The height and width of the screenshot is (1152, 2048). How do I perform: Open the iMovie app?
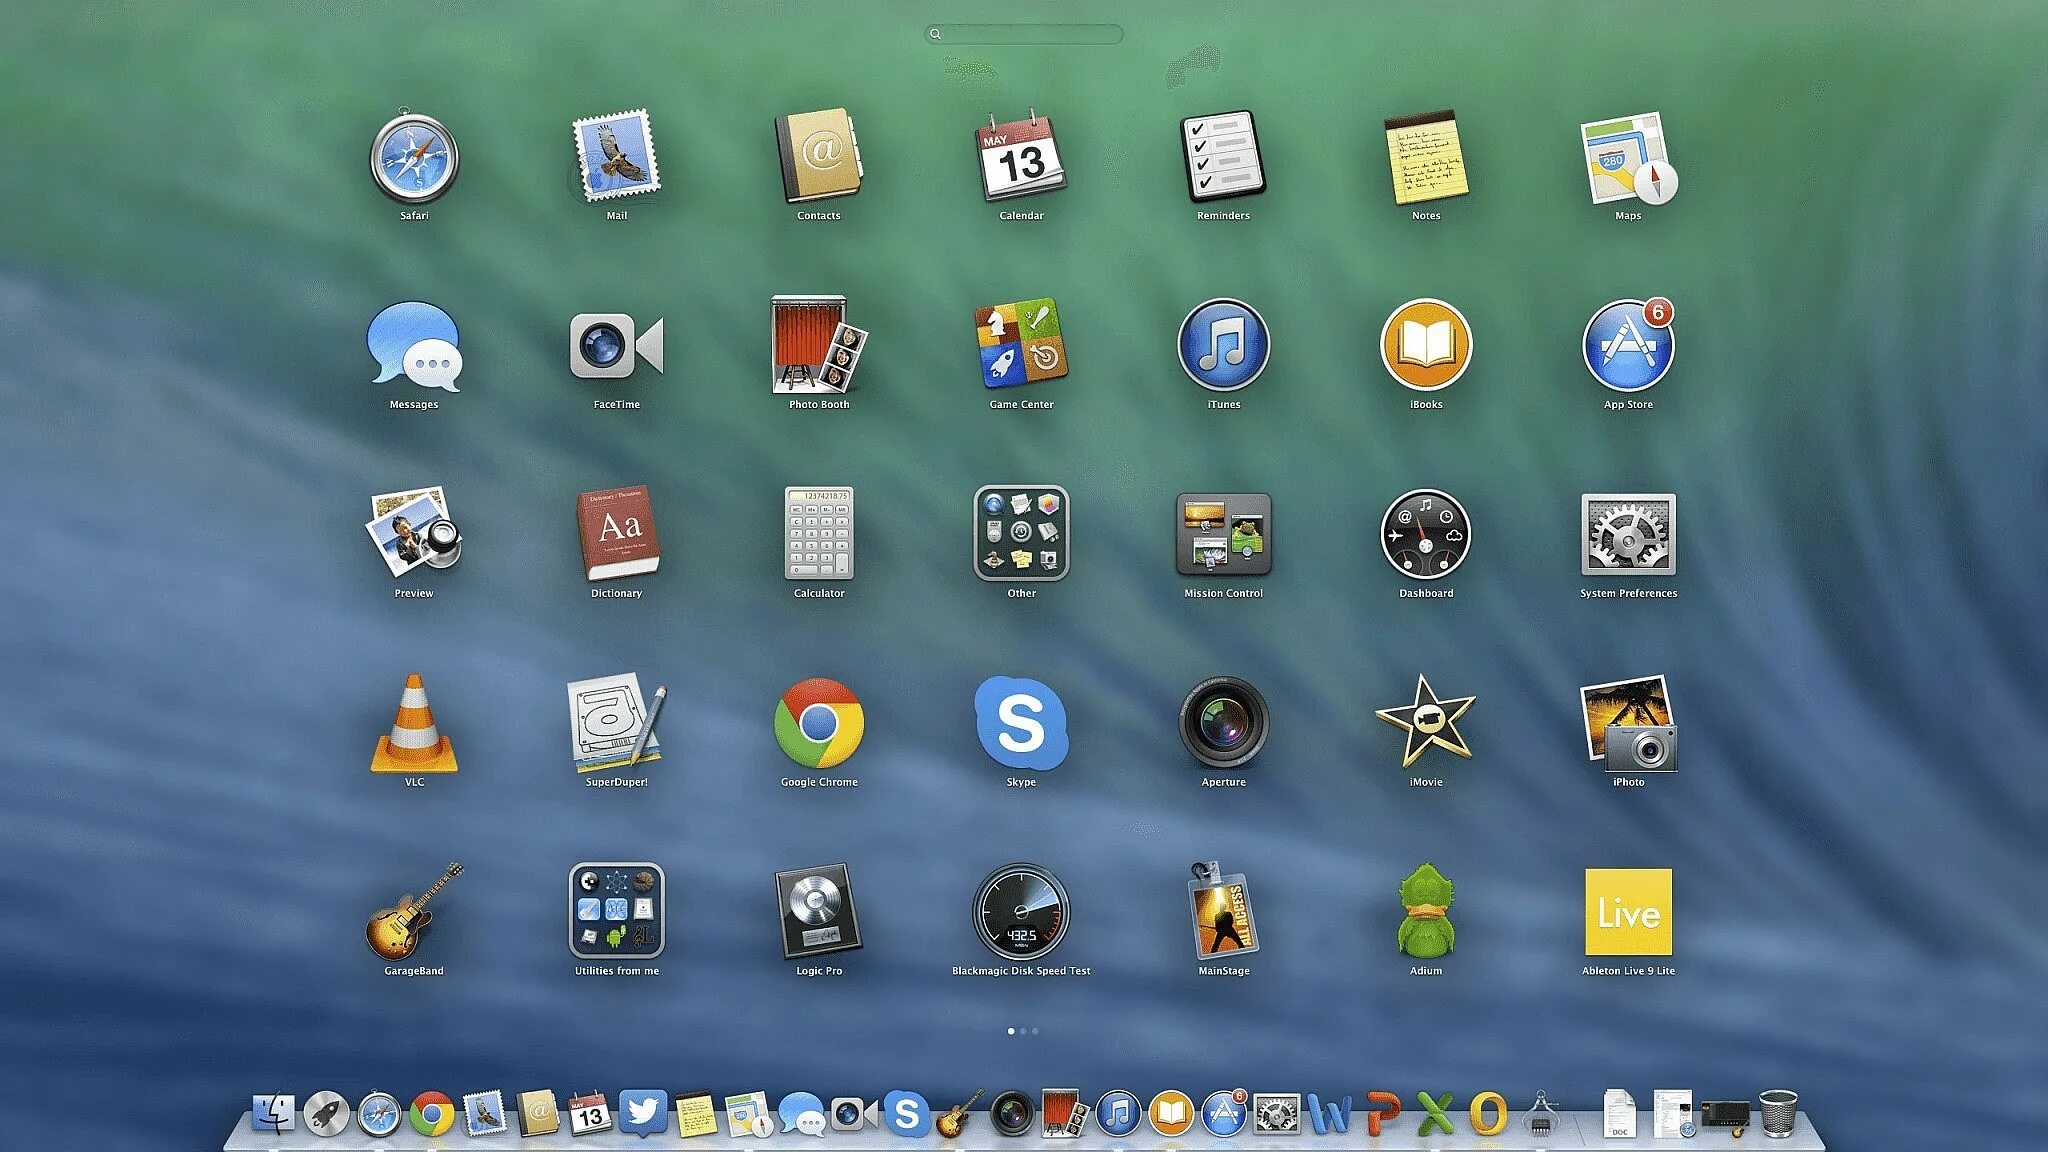click(1426, 722)
